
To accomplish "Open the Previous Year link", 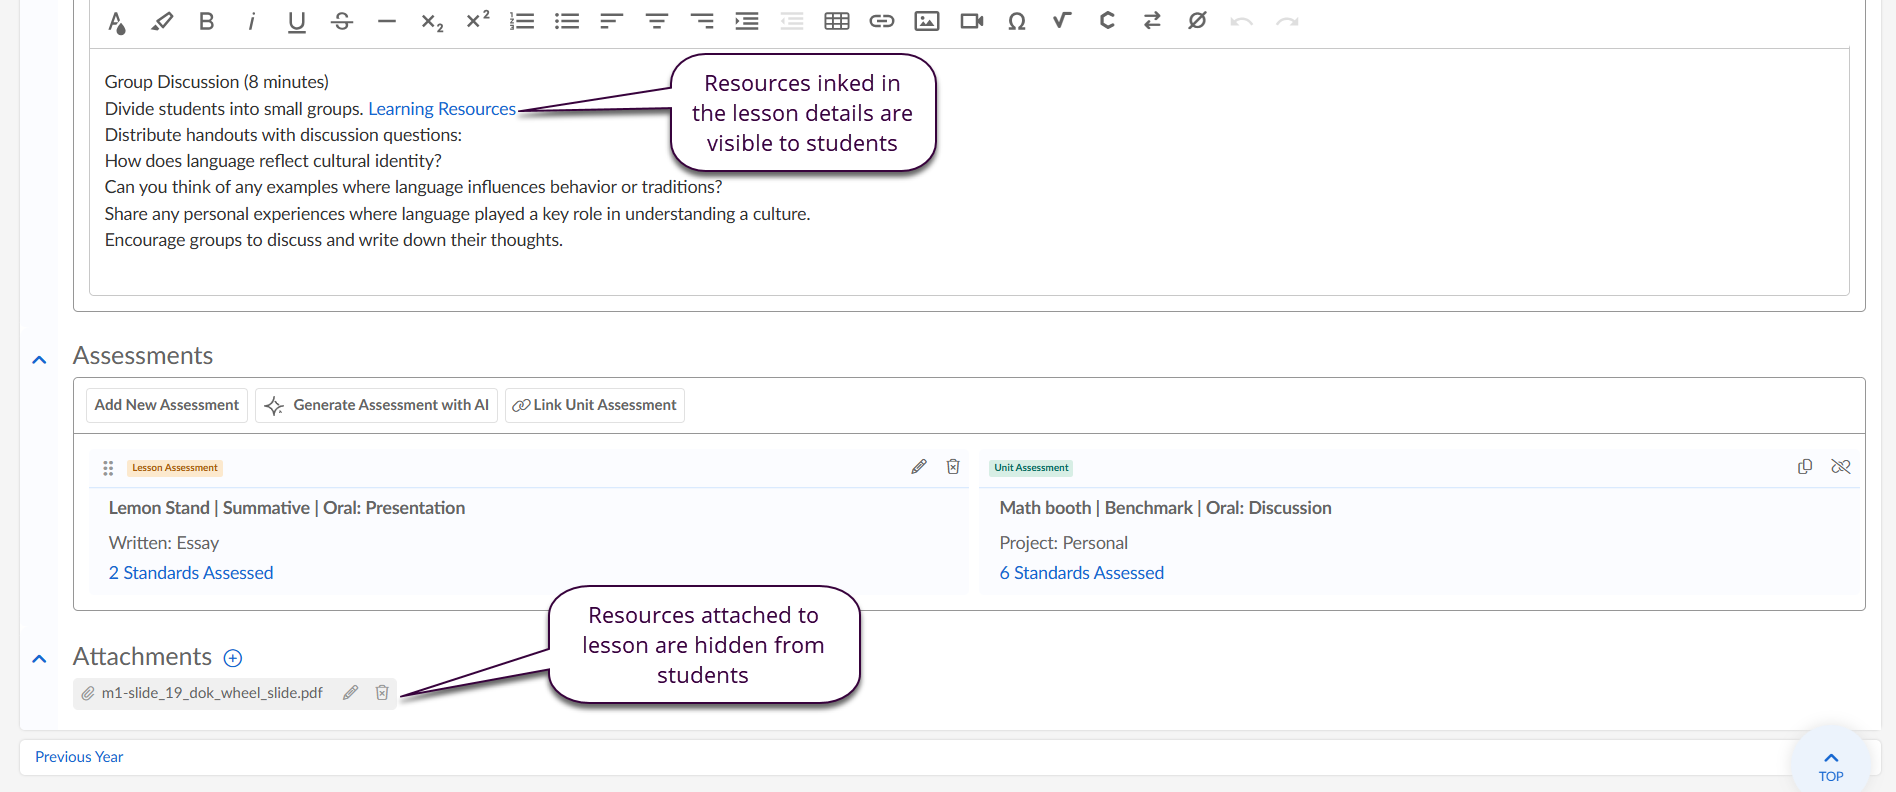I will click(x=79, y=757).
